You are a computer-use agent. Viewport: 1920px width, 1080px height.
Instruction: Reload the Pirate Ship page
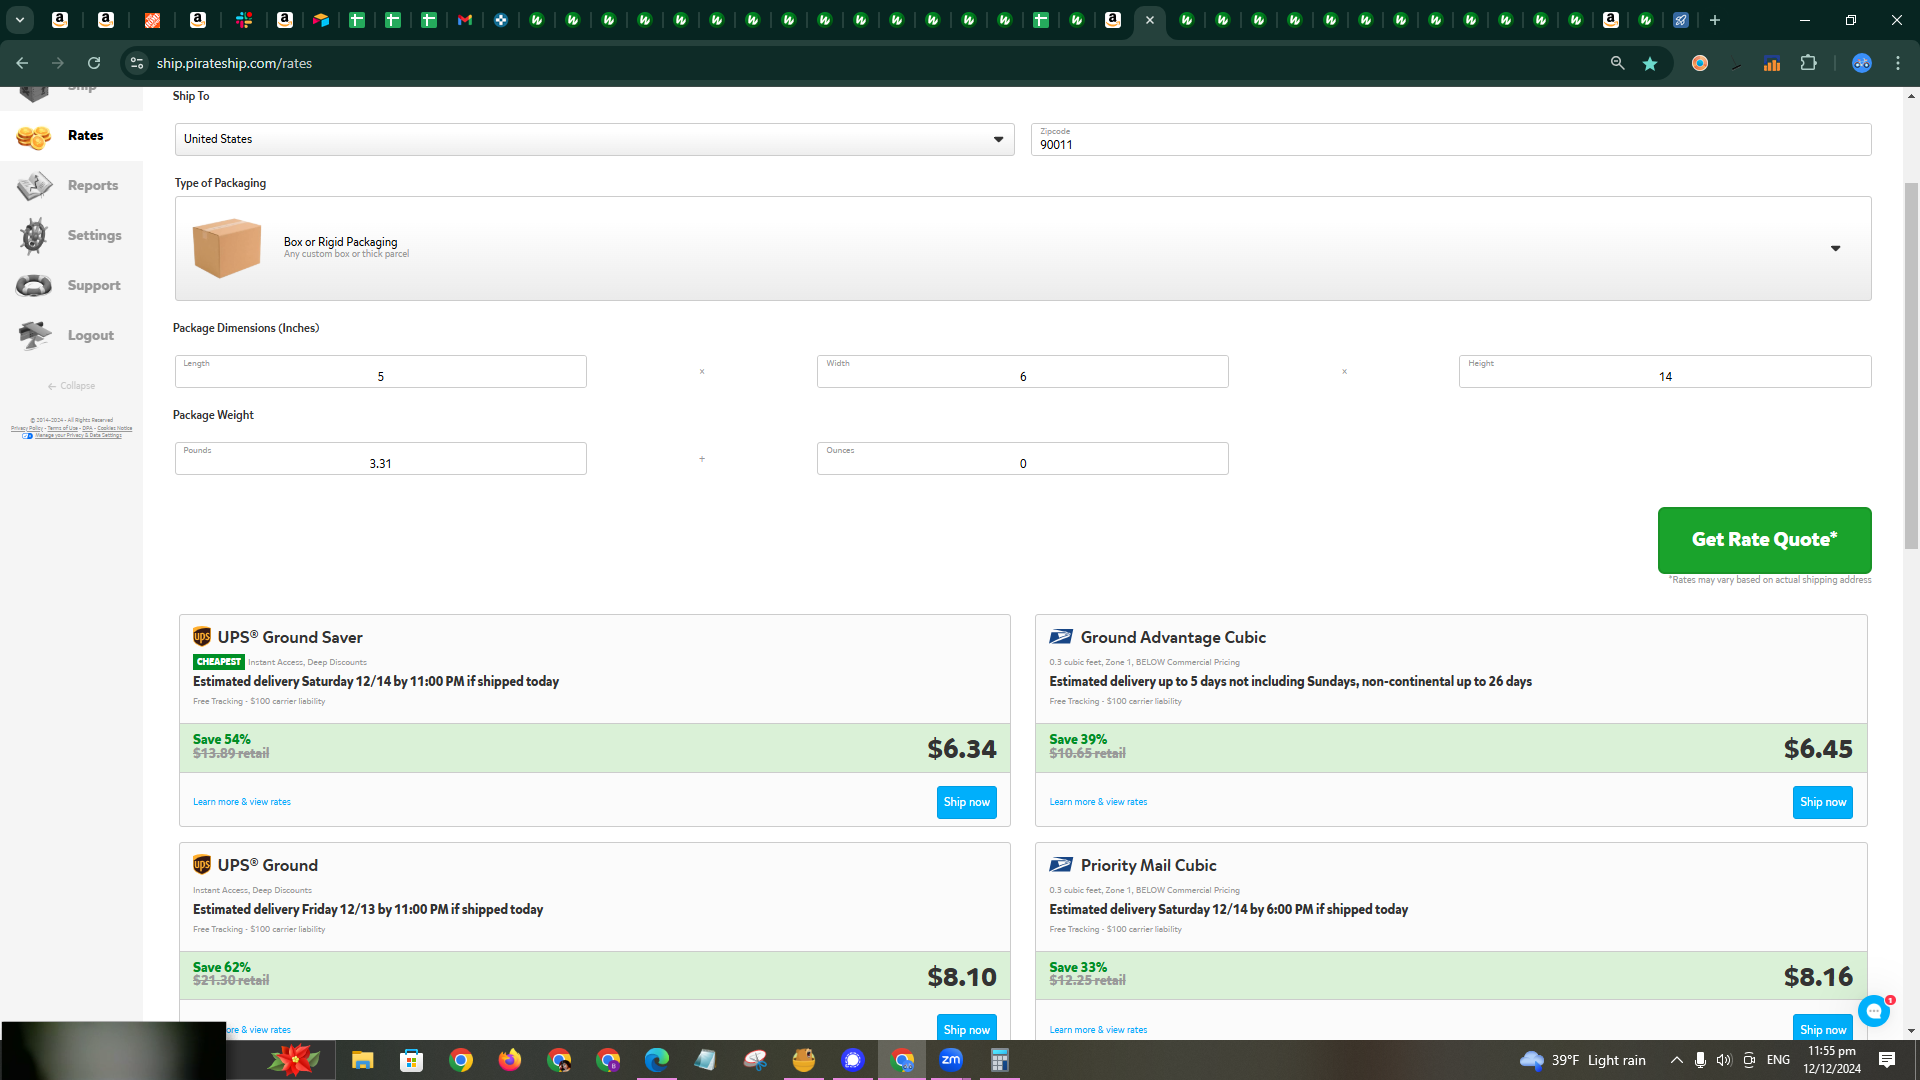94,63
